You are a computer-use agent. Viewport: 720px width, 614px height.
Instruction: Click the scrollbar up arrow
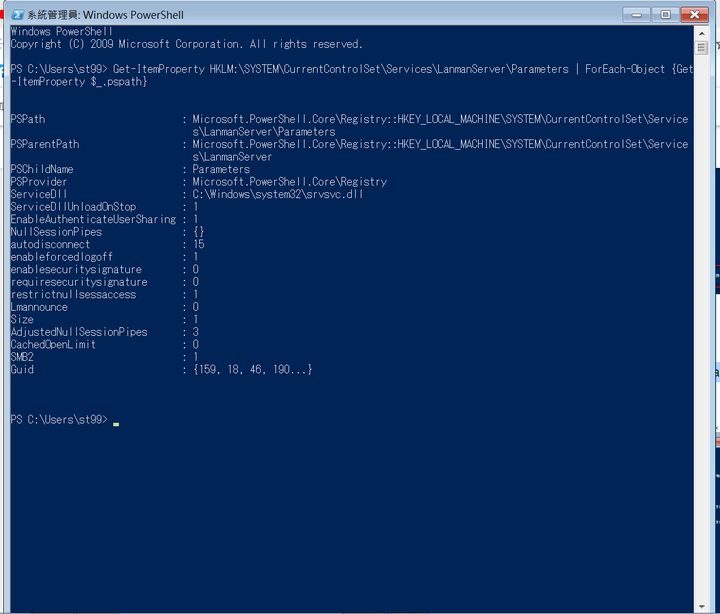click(701, 33)
